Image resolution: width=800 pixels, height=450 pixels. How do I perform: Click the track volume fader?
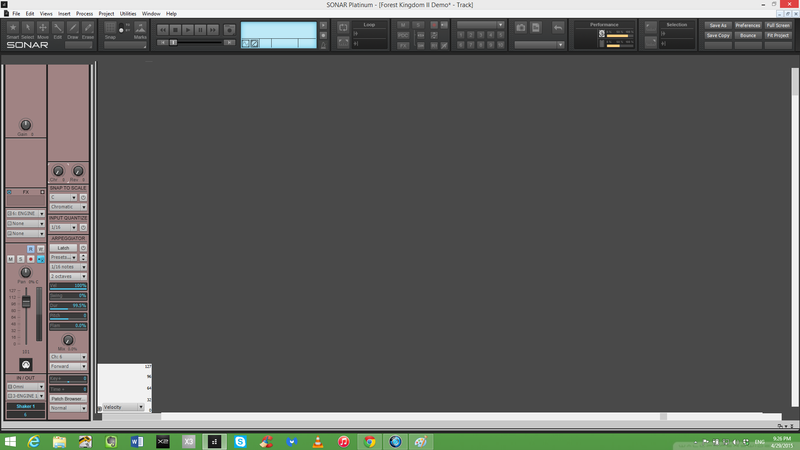pos(27,302)
